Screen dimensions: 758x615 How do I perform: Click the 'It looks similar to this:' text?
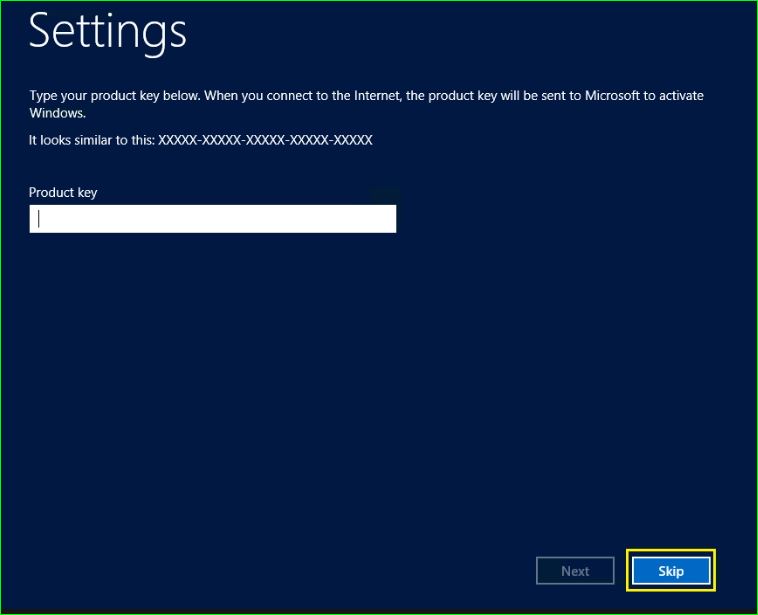pyautogui.click(x=91, y=141)
